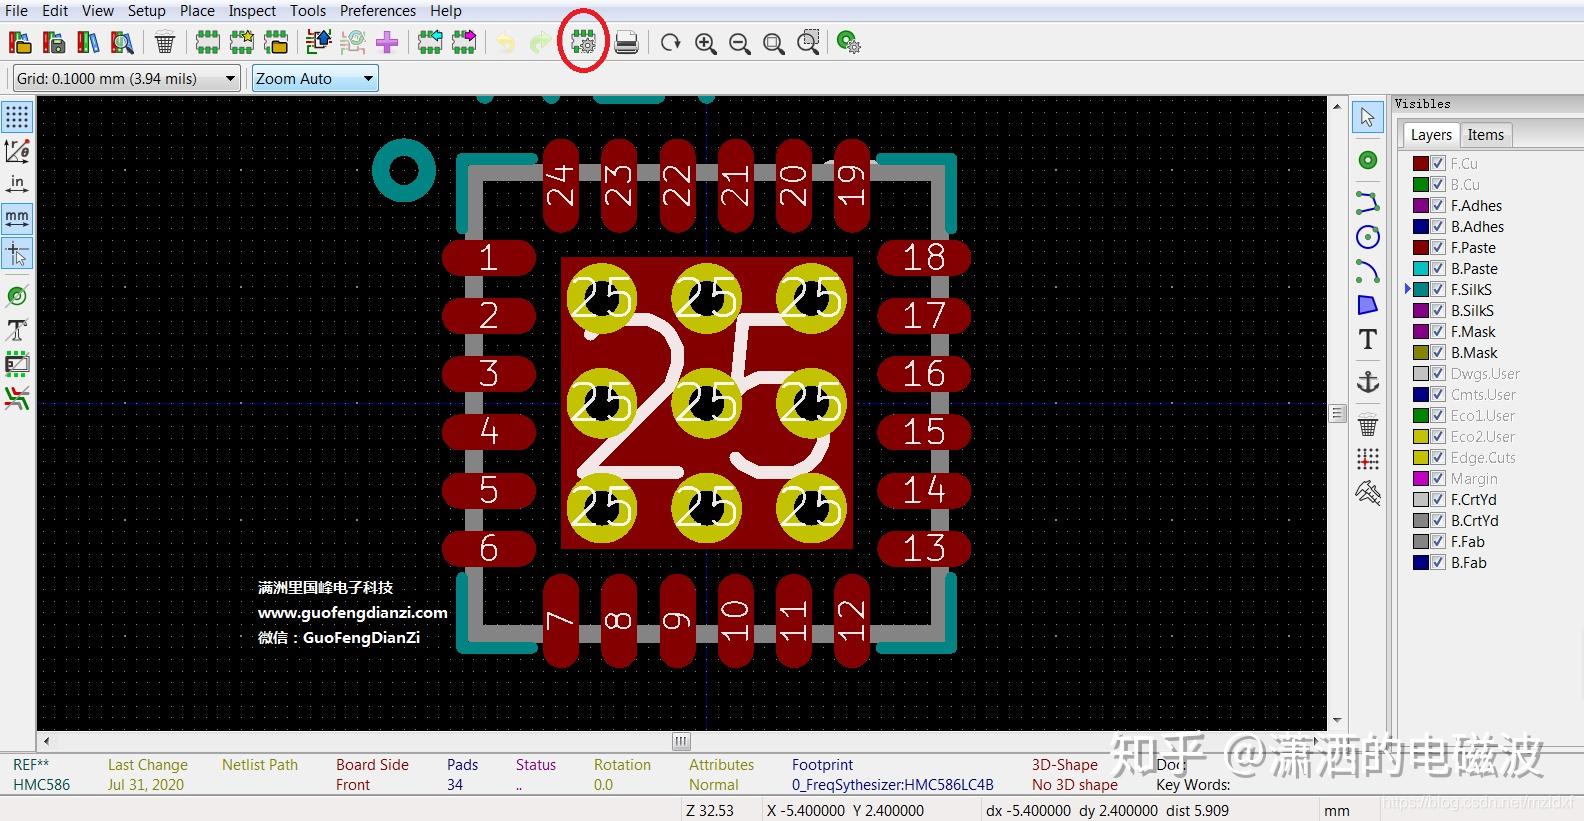Create new library icon with books
Viewport: 1584px width, 821px height.
pyautogui.click(x=88, y=42)
